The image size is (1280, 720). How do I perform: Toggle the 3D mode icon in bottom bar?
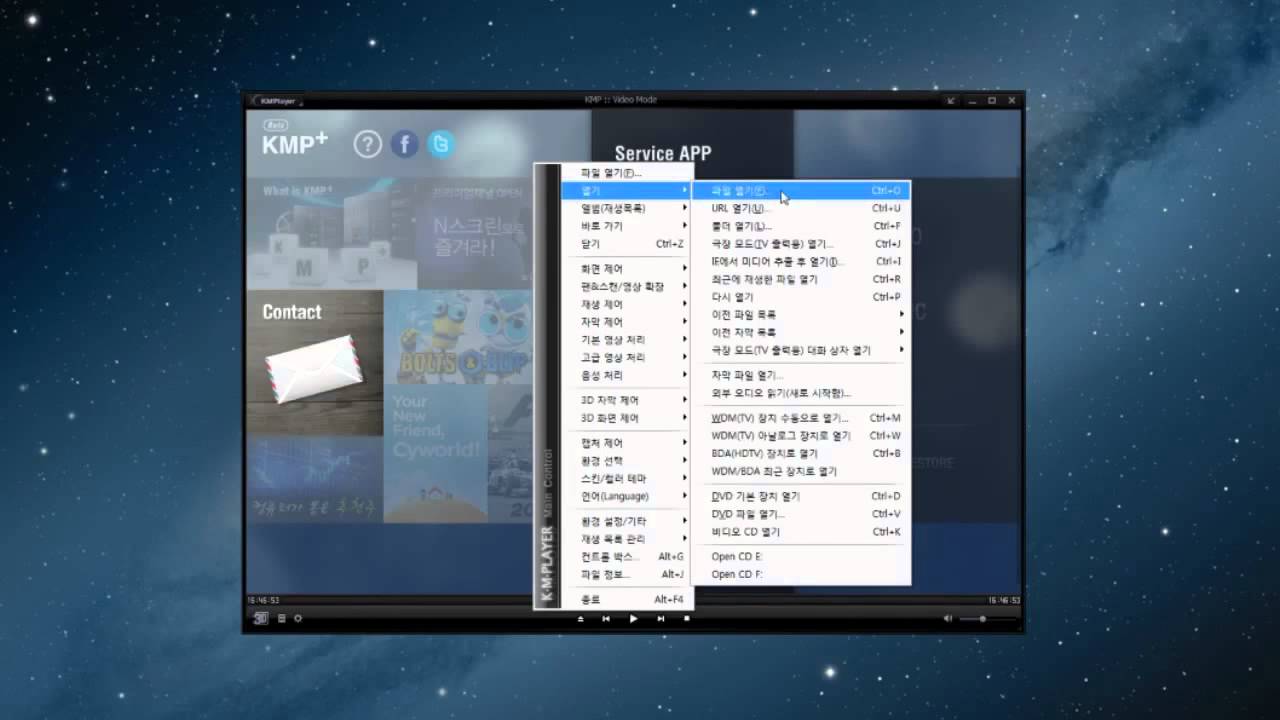pyautogui.click(x=261, y=618)
